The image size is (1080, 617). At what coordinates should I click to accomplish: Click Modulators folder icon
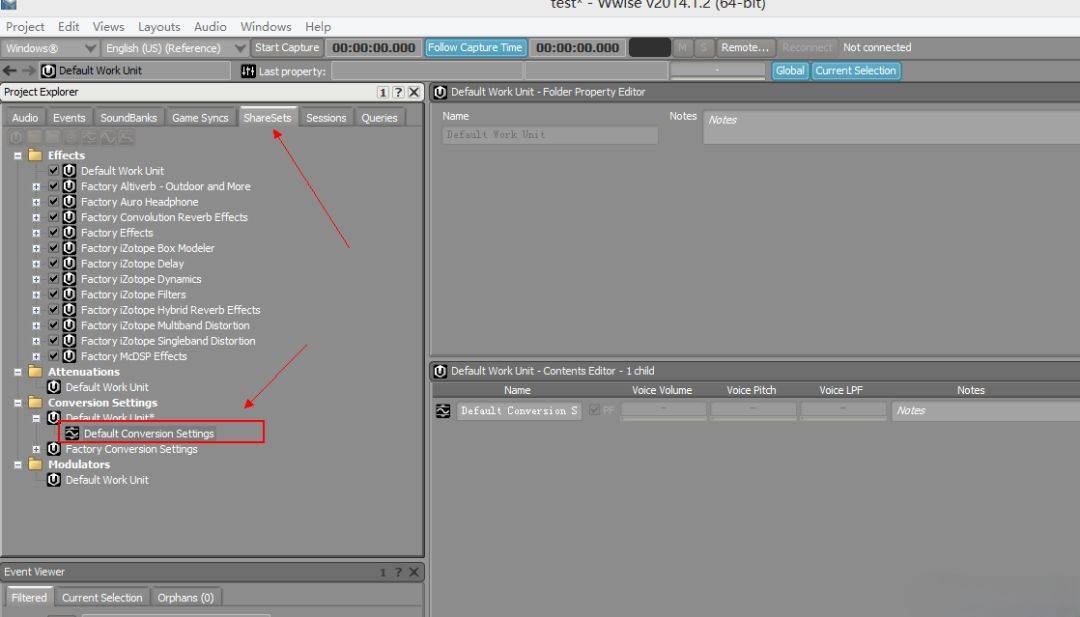35,465
